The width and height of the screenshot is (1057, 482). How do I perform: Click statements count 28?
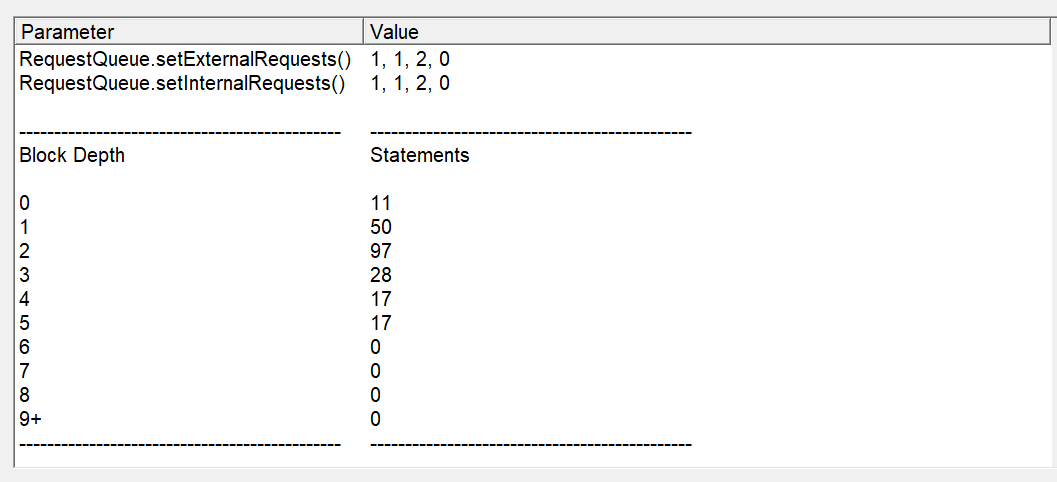pos(381,275)
